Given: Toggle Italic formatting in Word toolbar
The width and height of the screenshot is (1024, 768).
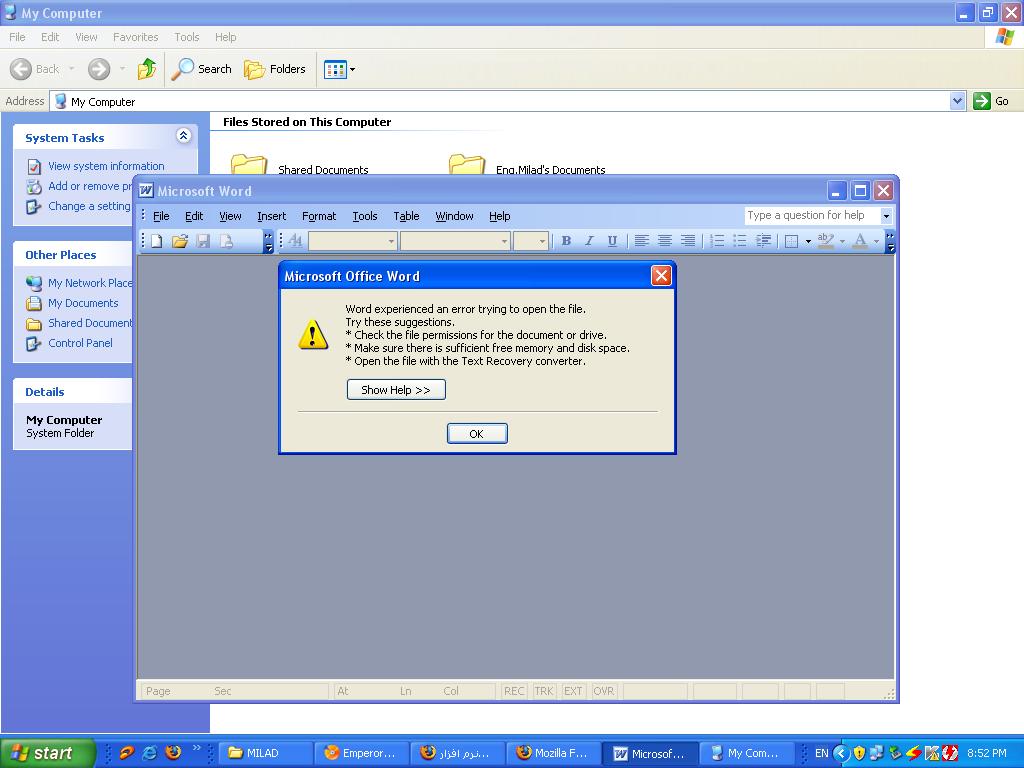Looking at the screenshot, I should 589,241.
